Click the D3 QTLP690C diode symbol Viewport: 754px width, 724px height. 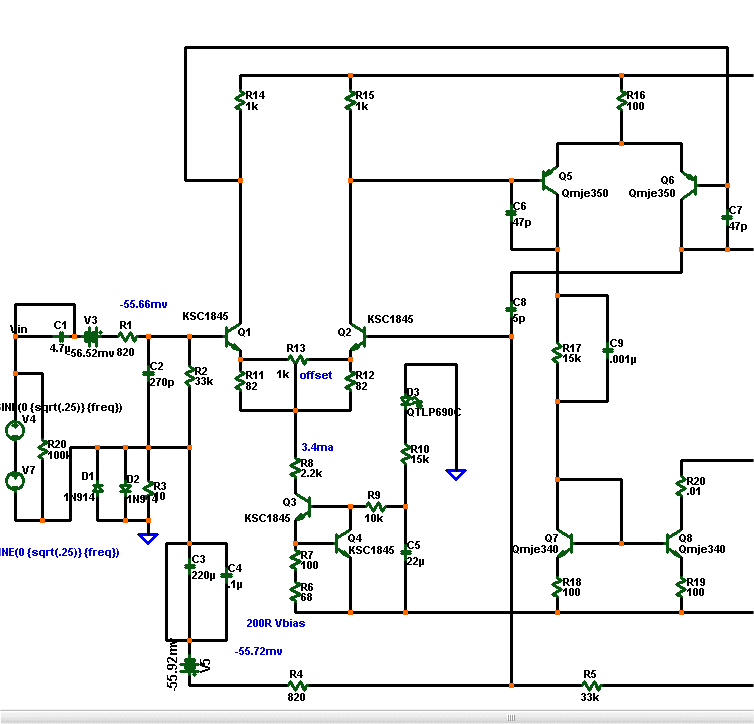(x=410, y=400)
